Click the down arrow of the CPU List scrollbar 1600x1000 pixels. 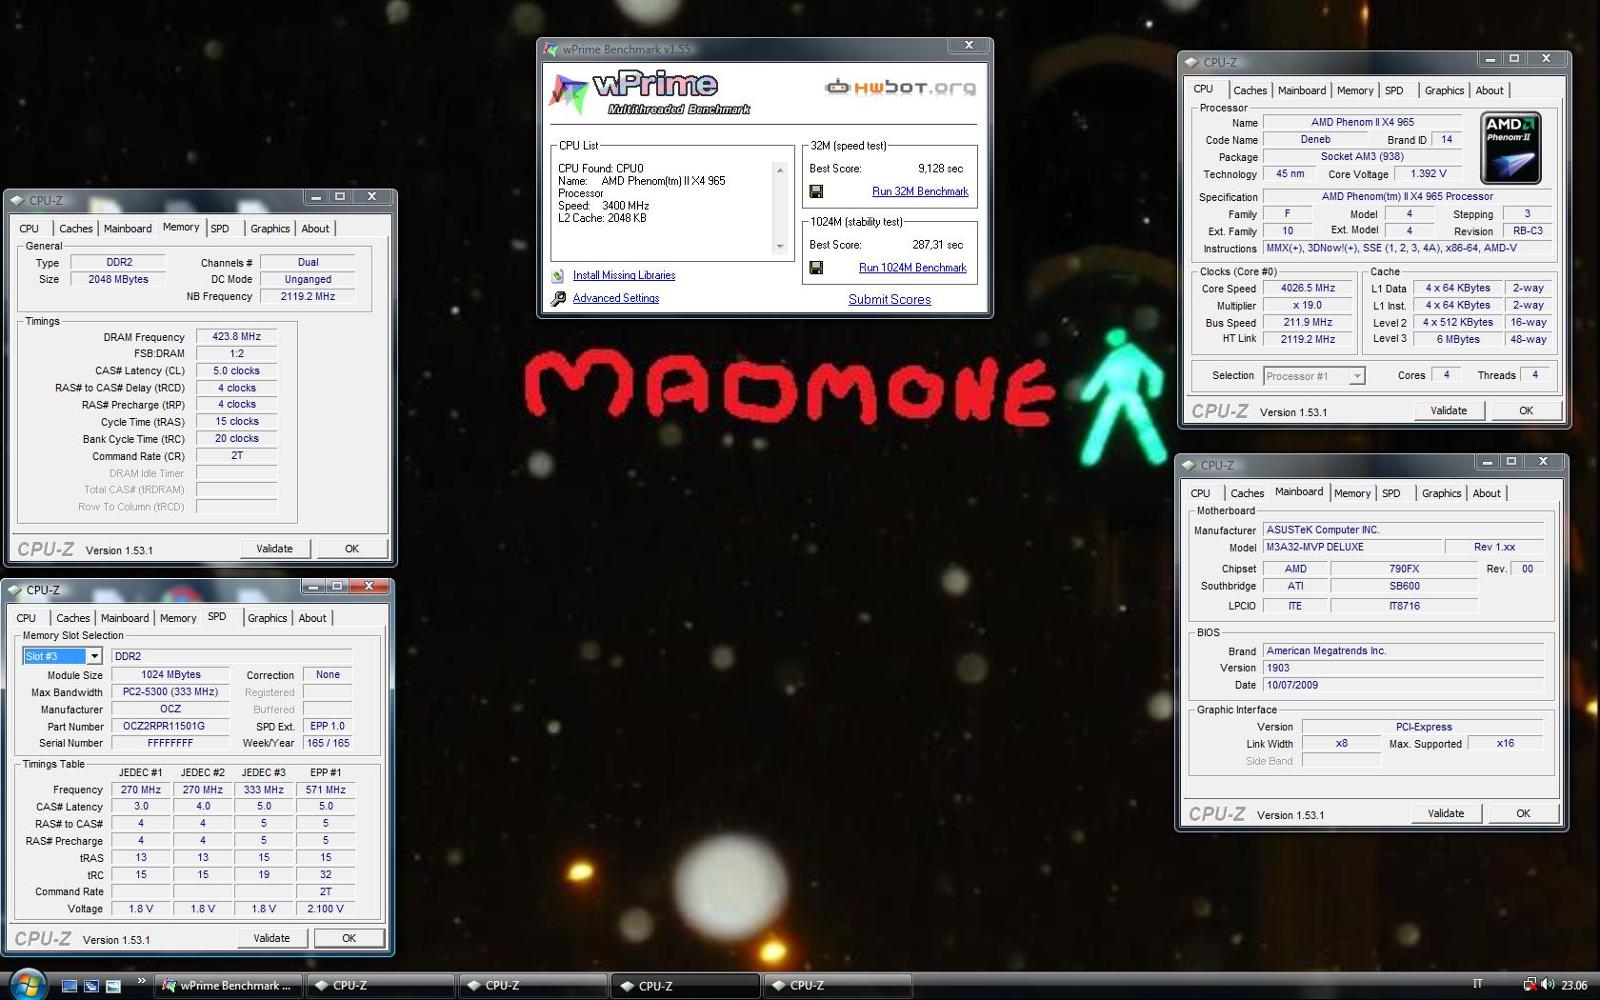point(780,246)
